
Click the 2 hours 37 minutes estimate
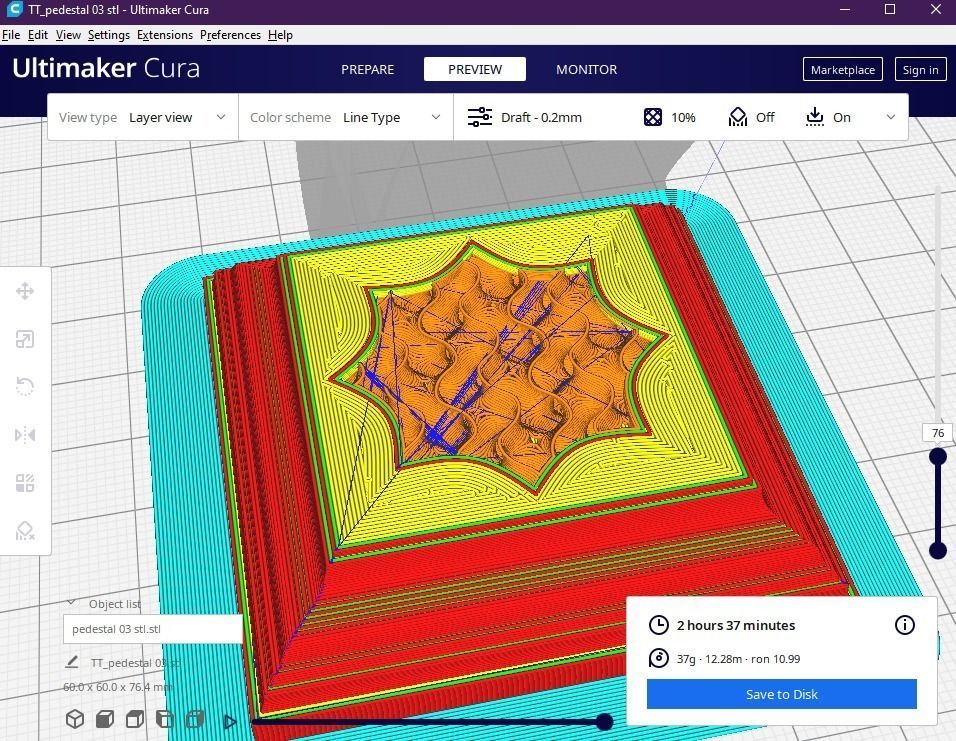pos(736,625)
